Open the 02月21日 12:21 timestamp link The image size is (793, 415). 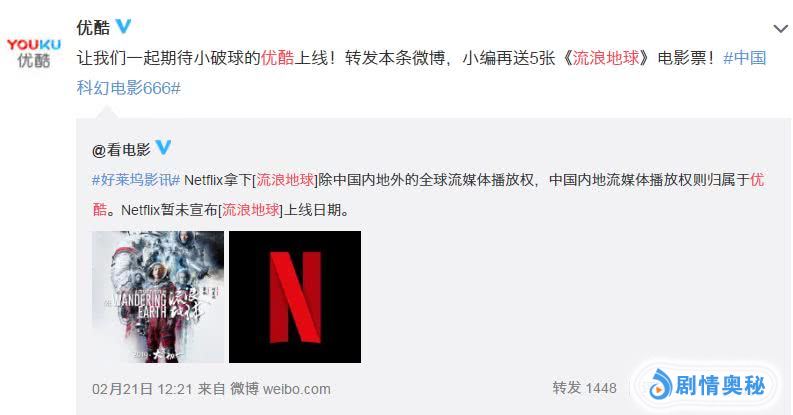142,389
